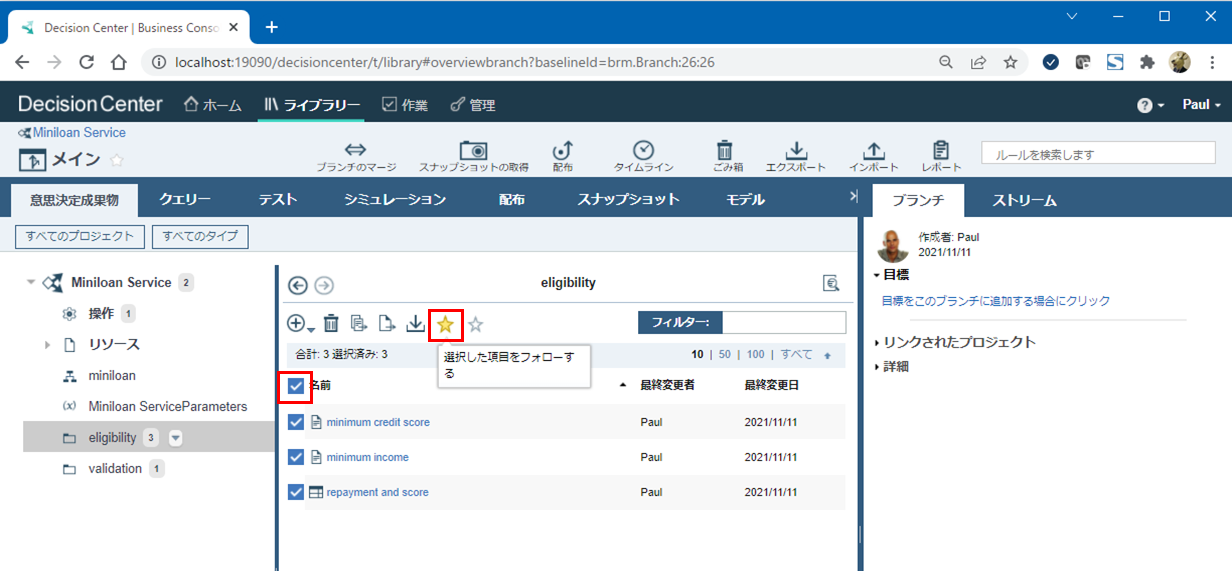Show 50 items per page
1232x571 pixels.
[x=724, y=355]
